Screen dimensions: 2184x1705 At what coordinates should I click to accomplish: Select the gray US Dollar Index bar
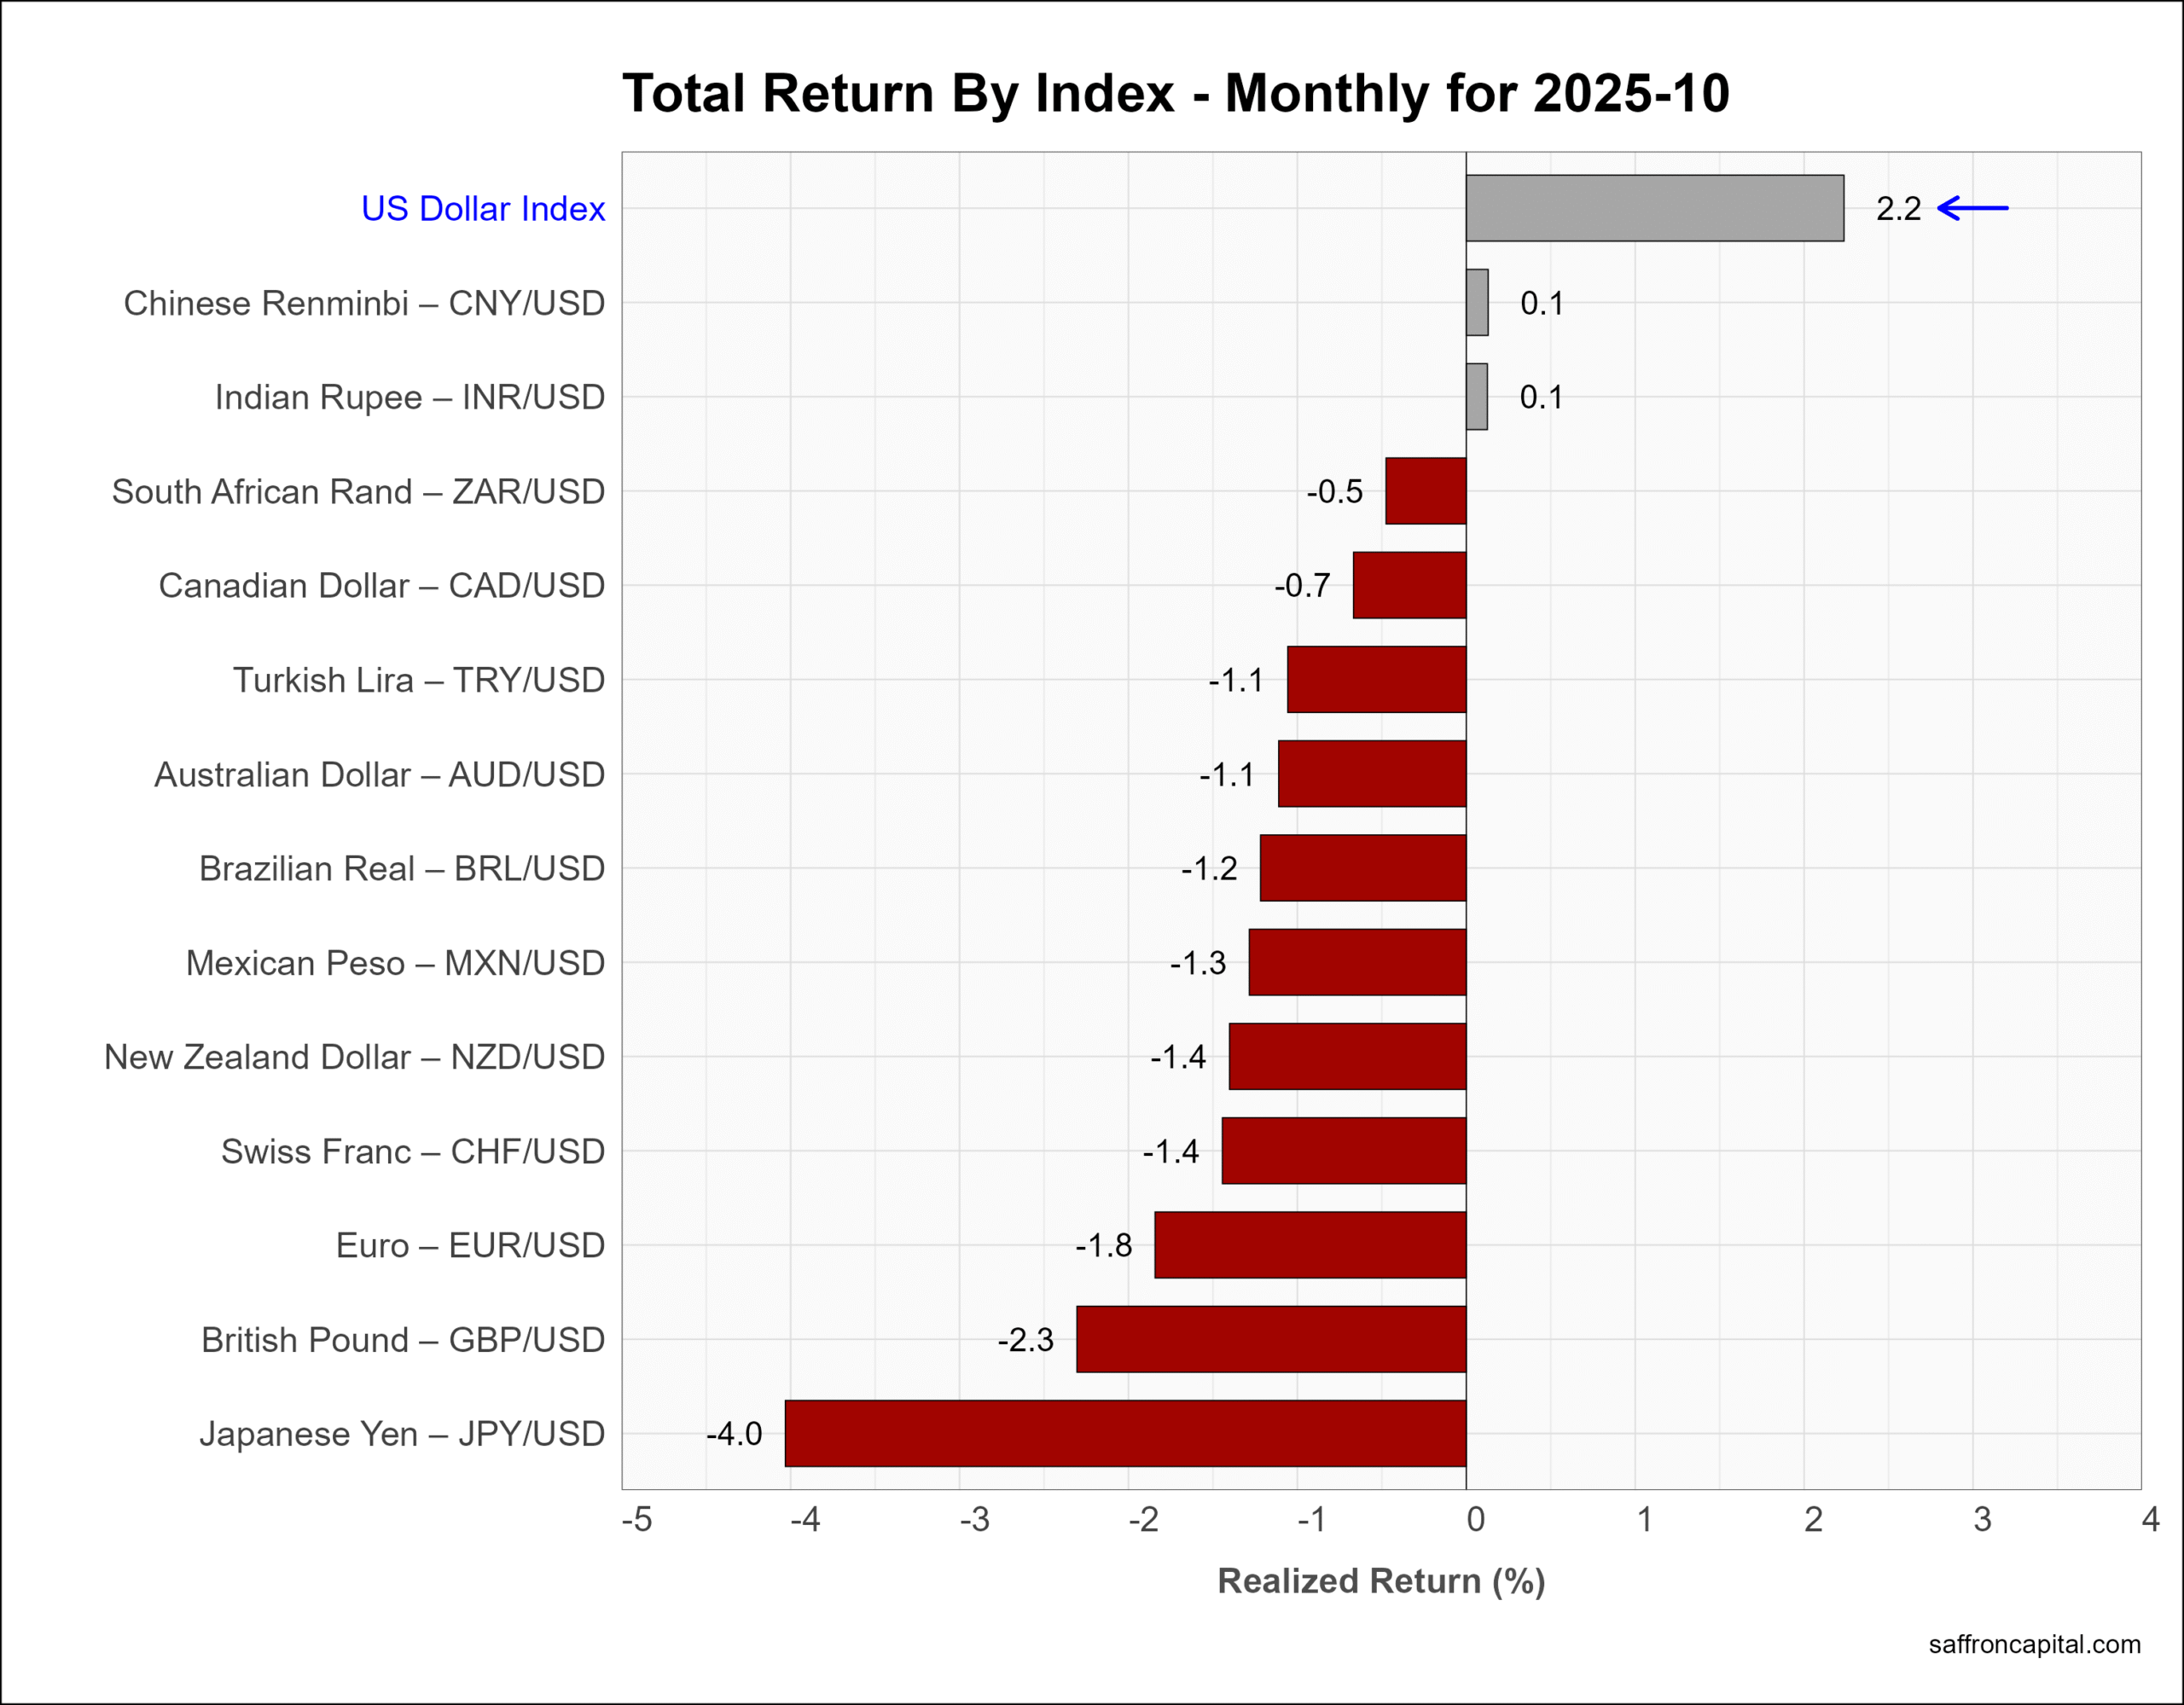[x=1654, y=208]
